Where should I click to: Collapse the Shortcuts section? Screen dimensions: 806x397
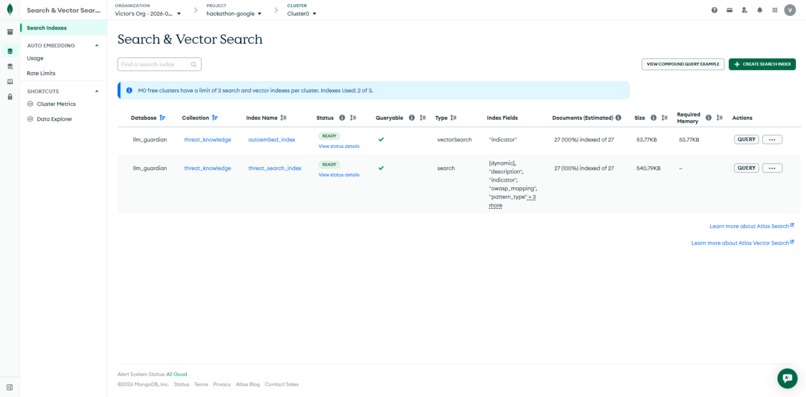pyautogui.click(x=97, y=92)
